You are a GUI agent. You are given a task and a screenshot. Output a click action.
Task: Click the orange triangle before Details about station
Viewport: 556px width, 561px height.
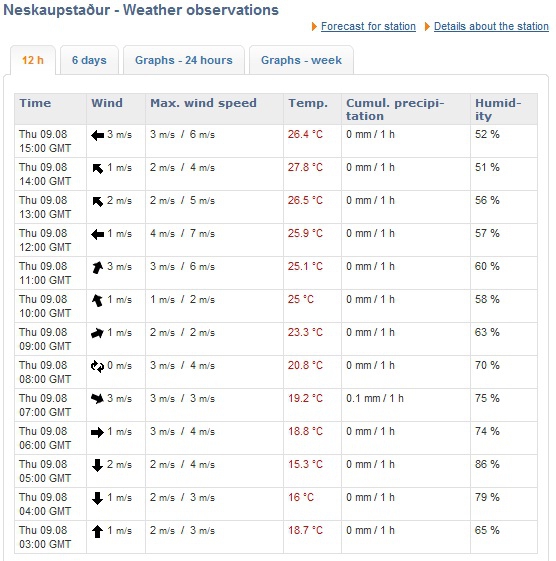pyautogui.click(x=427, y=26)
